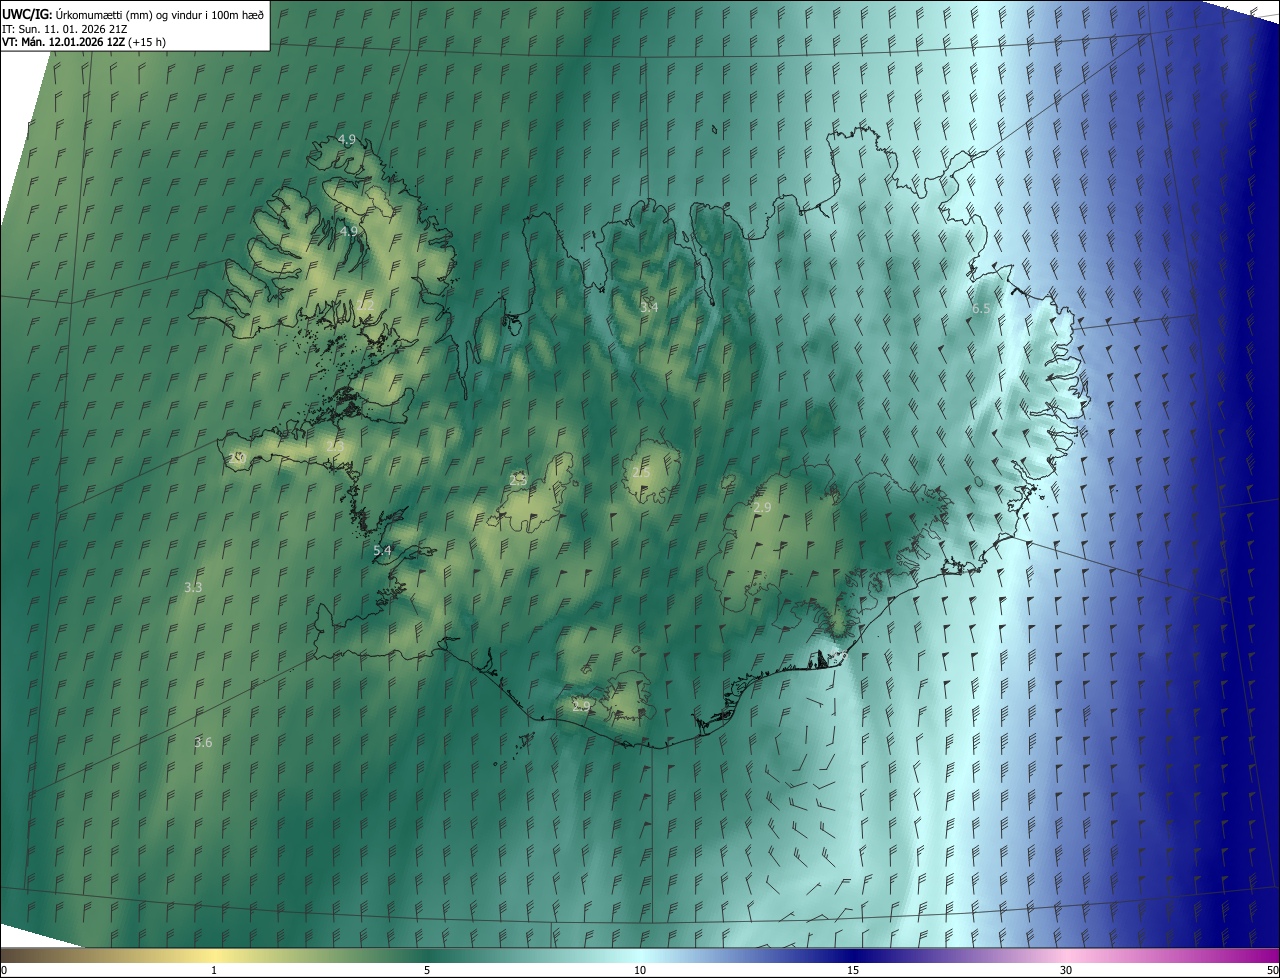Click the 2.0 value label on Snæfellsnes tip
Viewport: 1280px width, 978px height.
238,457
